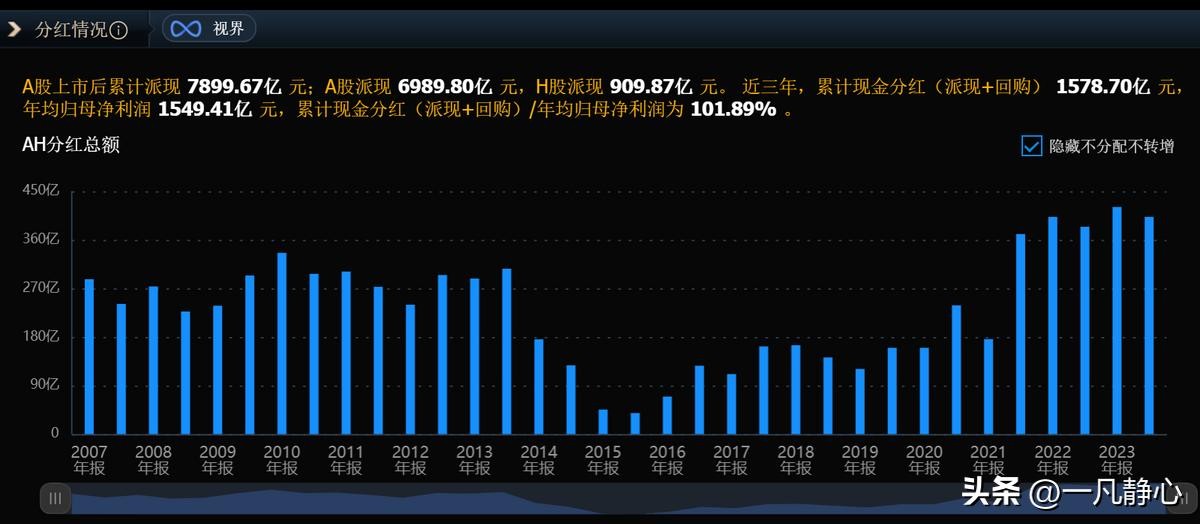Open the 视界 view button
Image resolution: width=1200 pixels, height=524 pixels.
209,29
